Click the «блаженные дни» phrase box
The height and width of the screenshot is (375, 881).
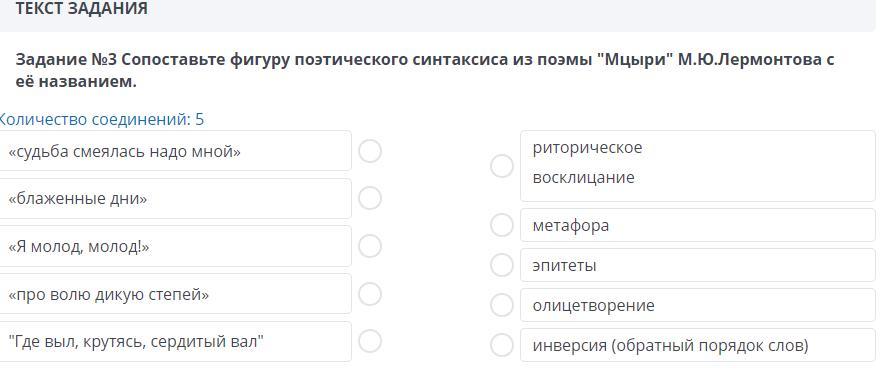(175, 198)
